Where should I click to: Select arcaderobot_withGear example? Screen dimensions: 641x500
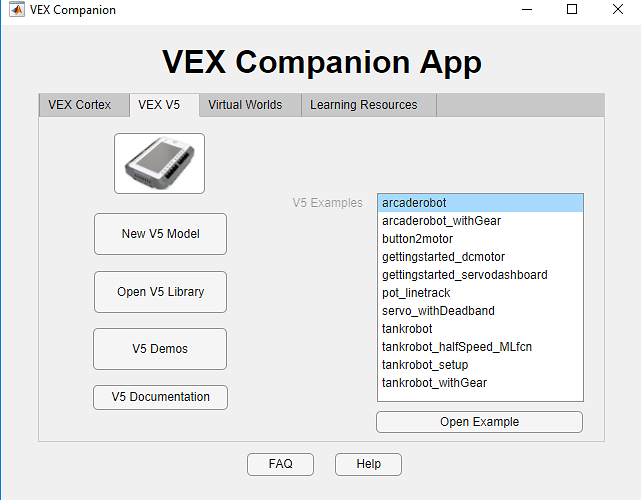pyautogui.click(x=480, y=221)
